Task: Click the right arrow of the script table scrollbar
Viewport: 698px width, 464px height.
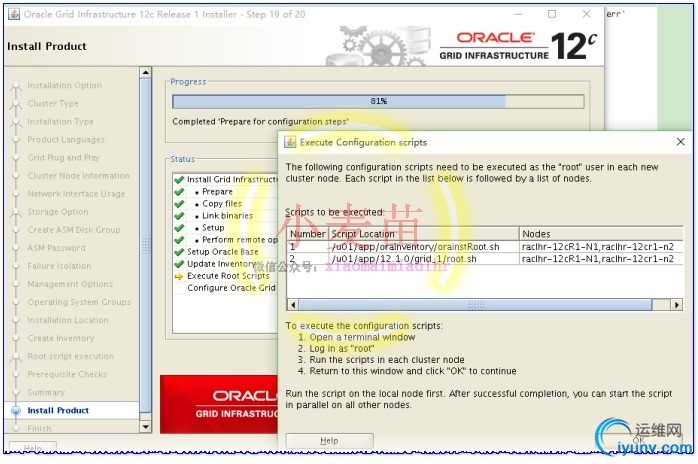Action: tap(677, 305)
